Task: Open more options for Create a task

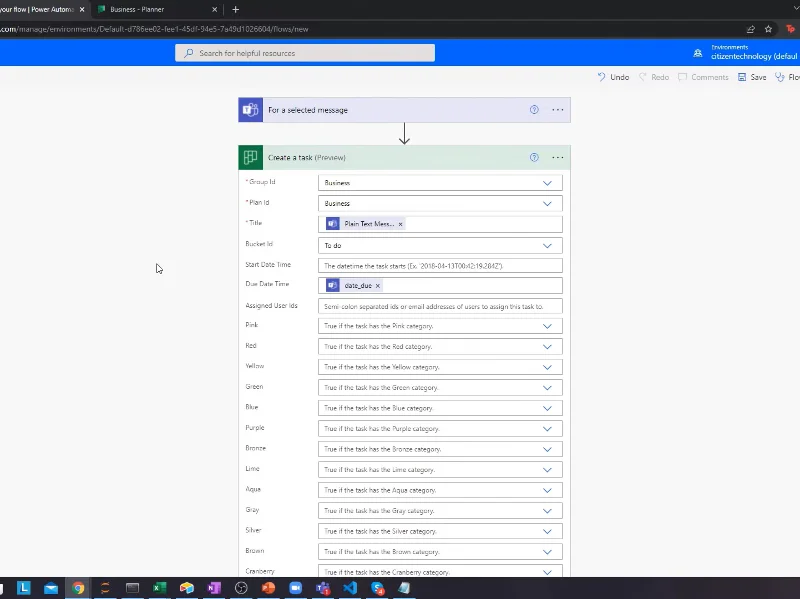Action: pyautogui.click(x=558, y=157)
